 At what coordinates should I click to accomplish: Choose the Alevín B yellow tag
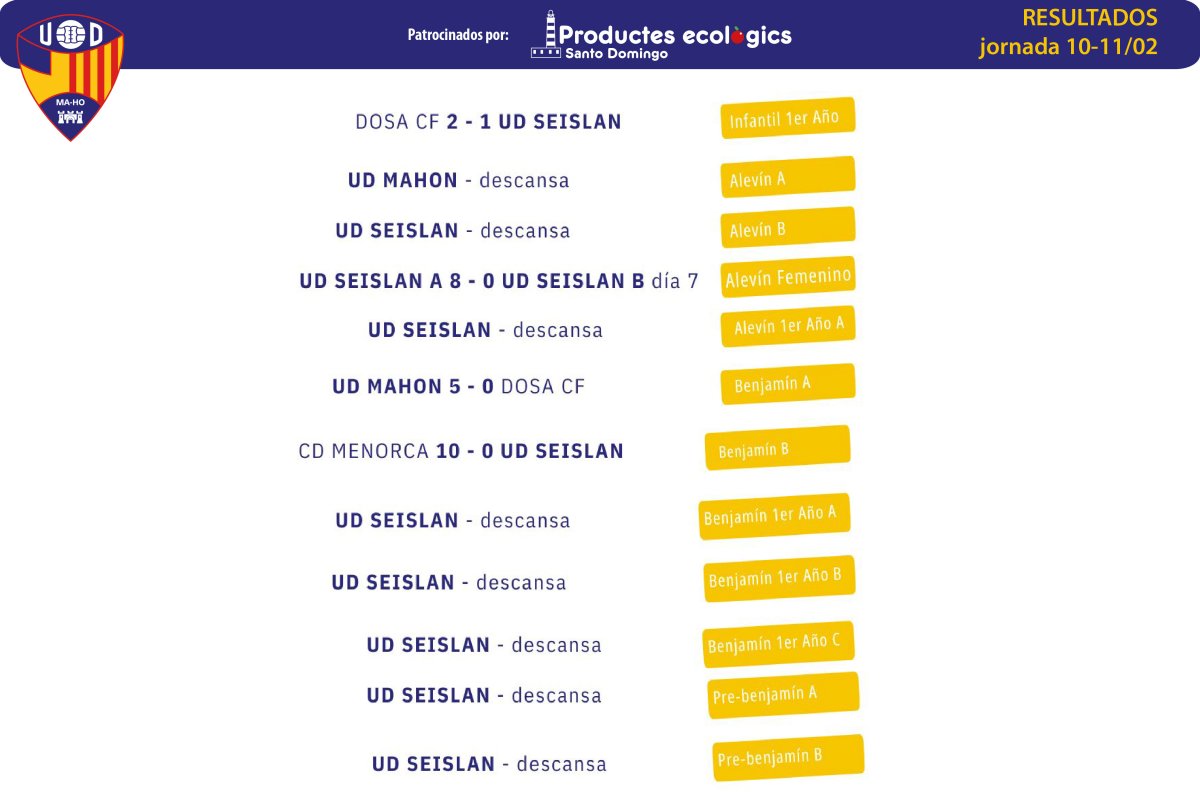click(x=788, y=227)
